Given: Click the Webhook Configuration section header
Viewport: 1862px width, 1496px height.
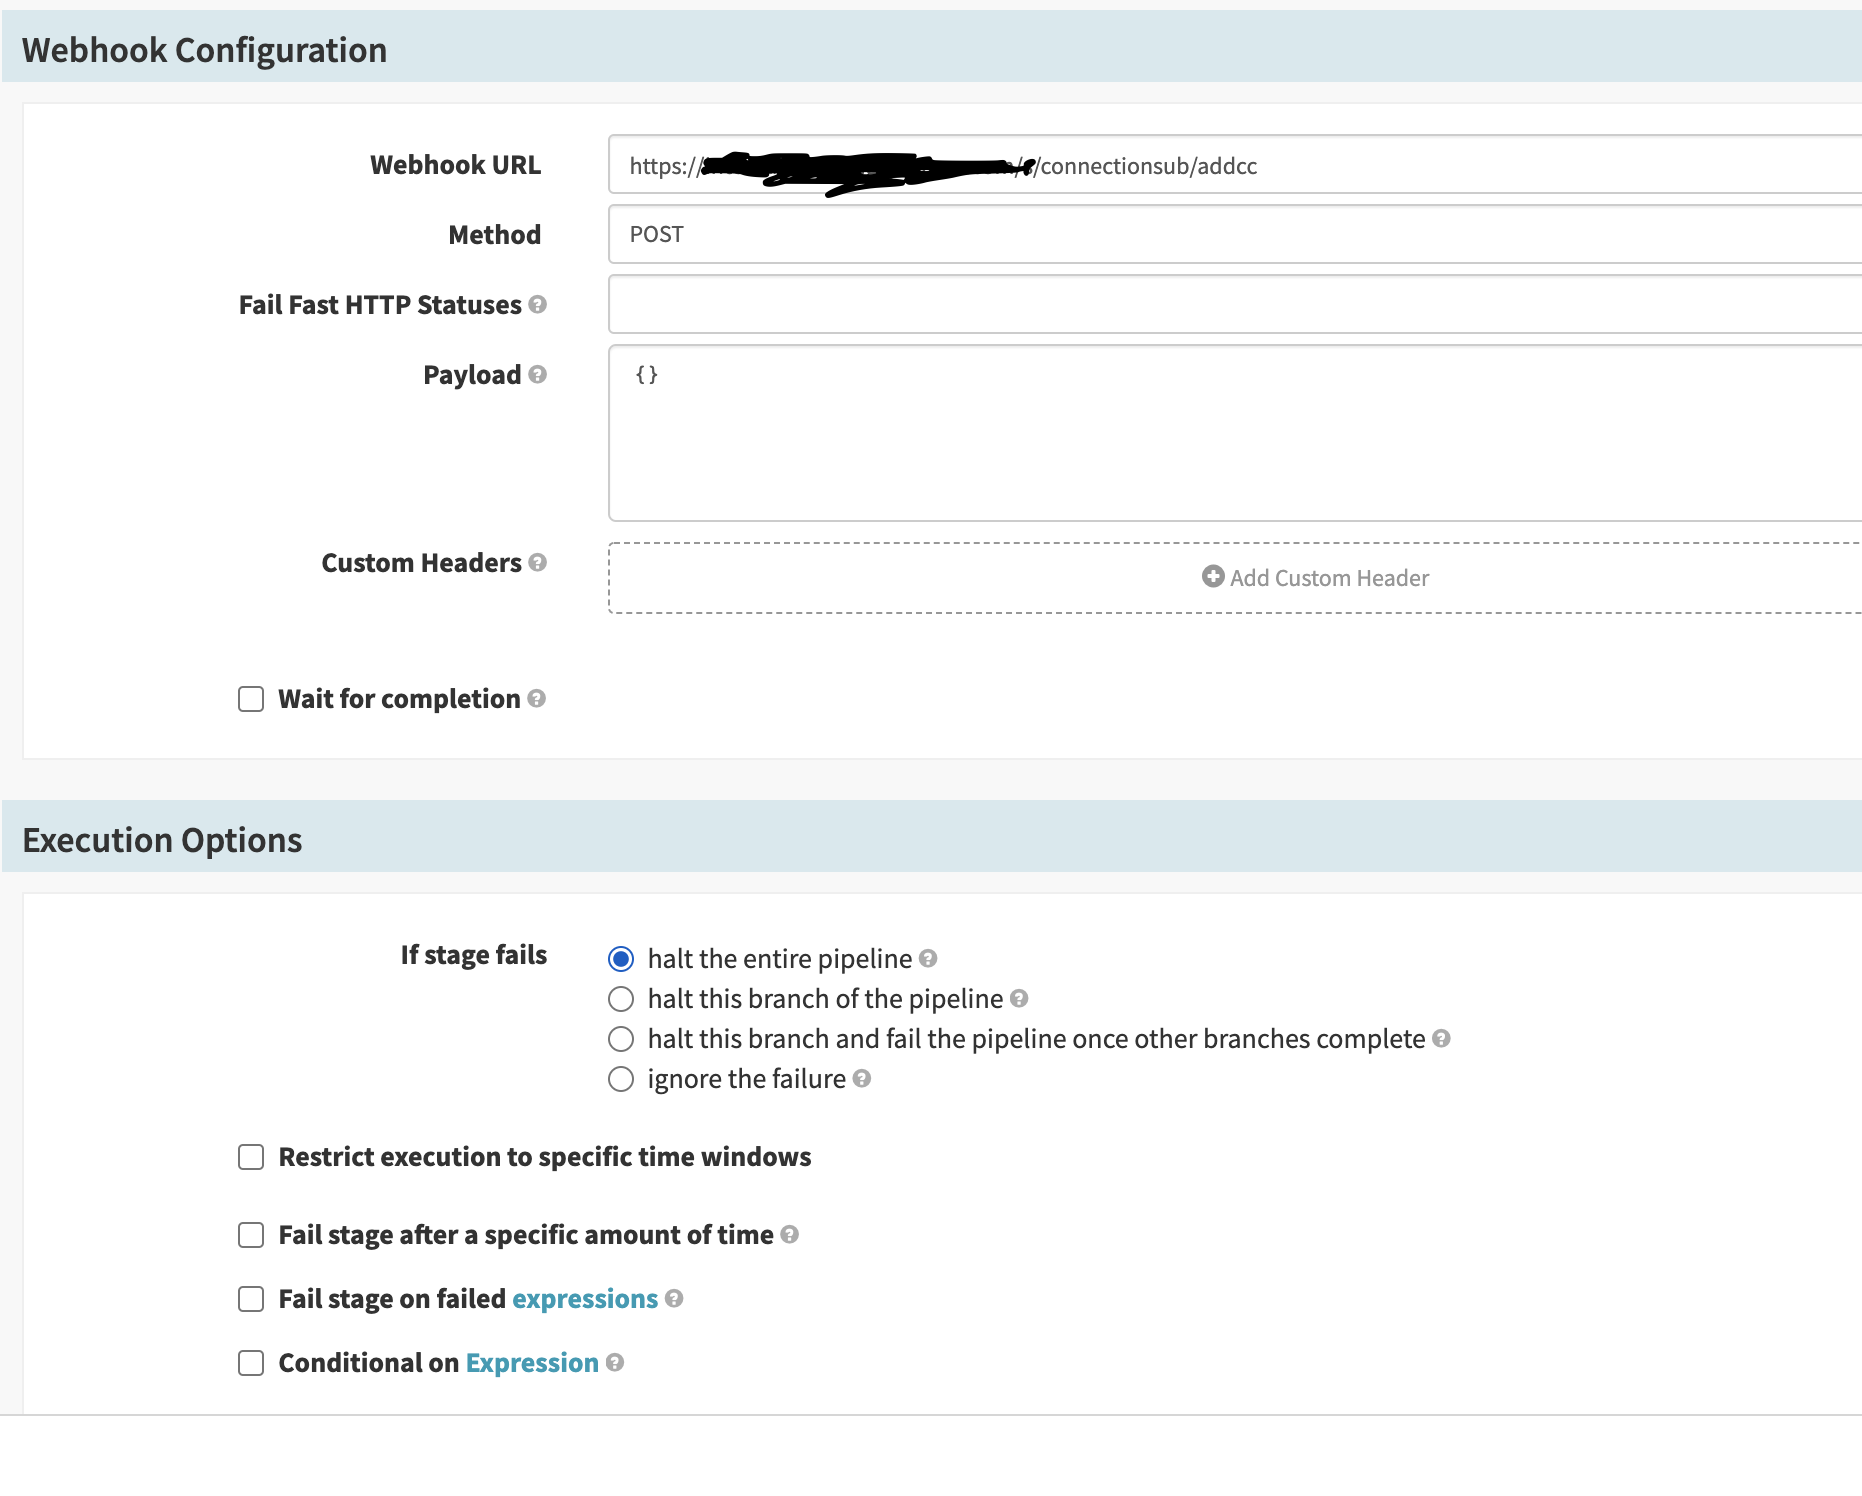Looking at the screenshot, I should (206, 48).
